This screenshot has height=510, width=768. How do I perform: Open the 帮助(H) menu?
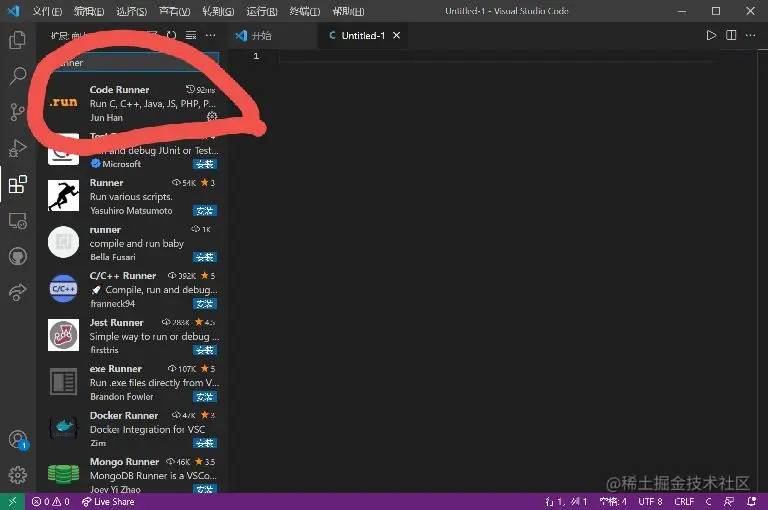point(348,11)
